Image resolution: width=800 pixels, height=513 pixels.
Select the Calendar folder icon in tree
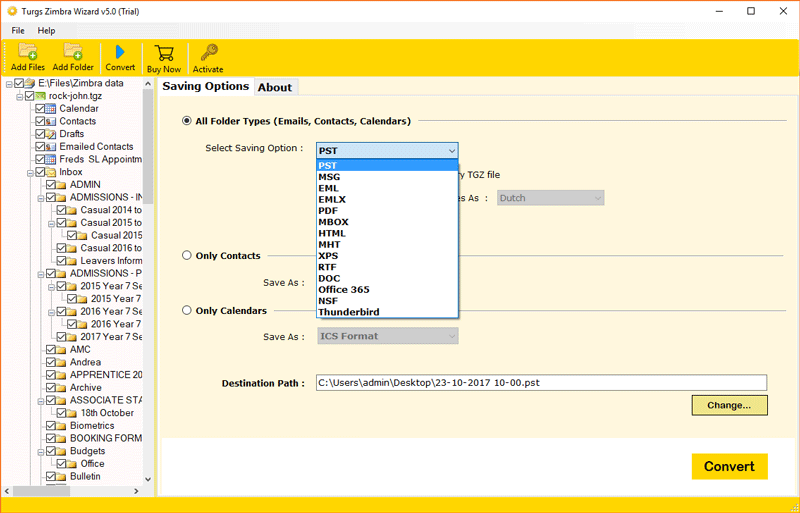click(51, 109)
